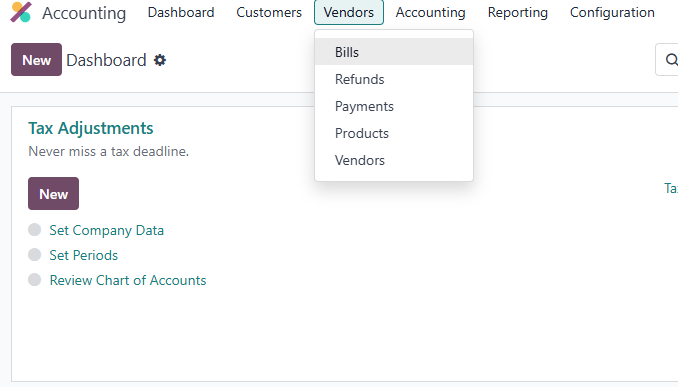This screenshot has height=387, width=678.
Task: Click the search magnifier icon
Action: [x=671, y=59]
